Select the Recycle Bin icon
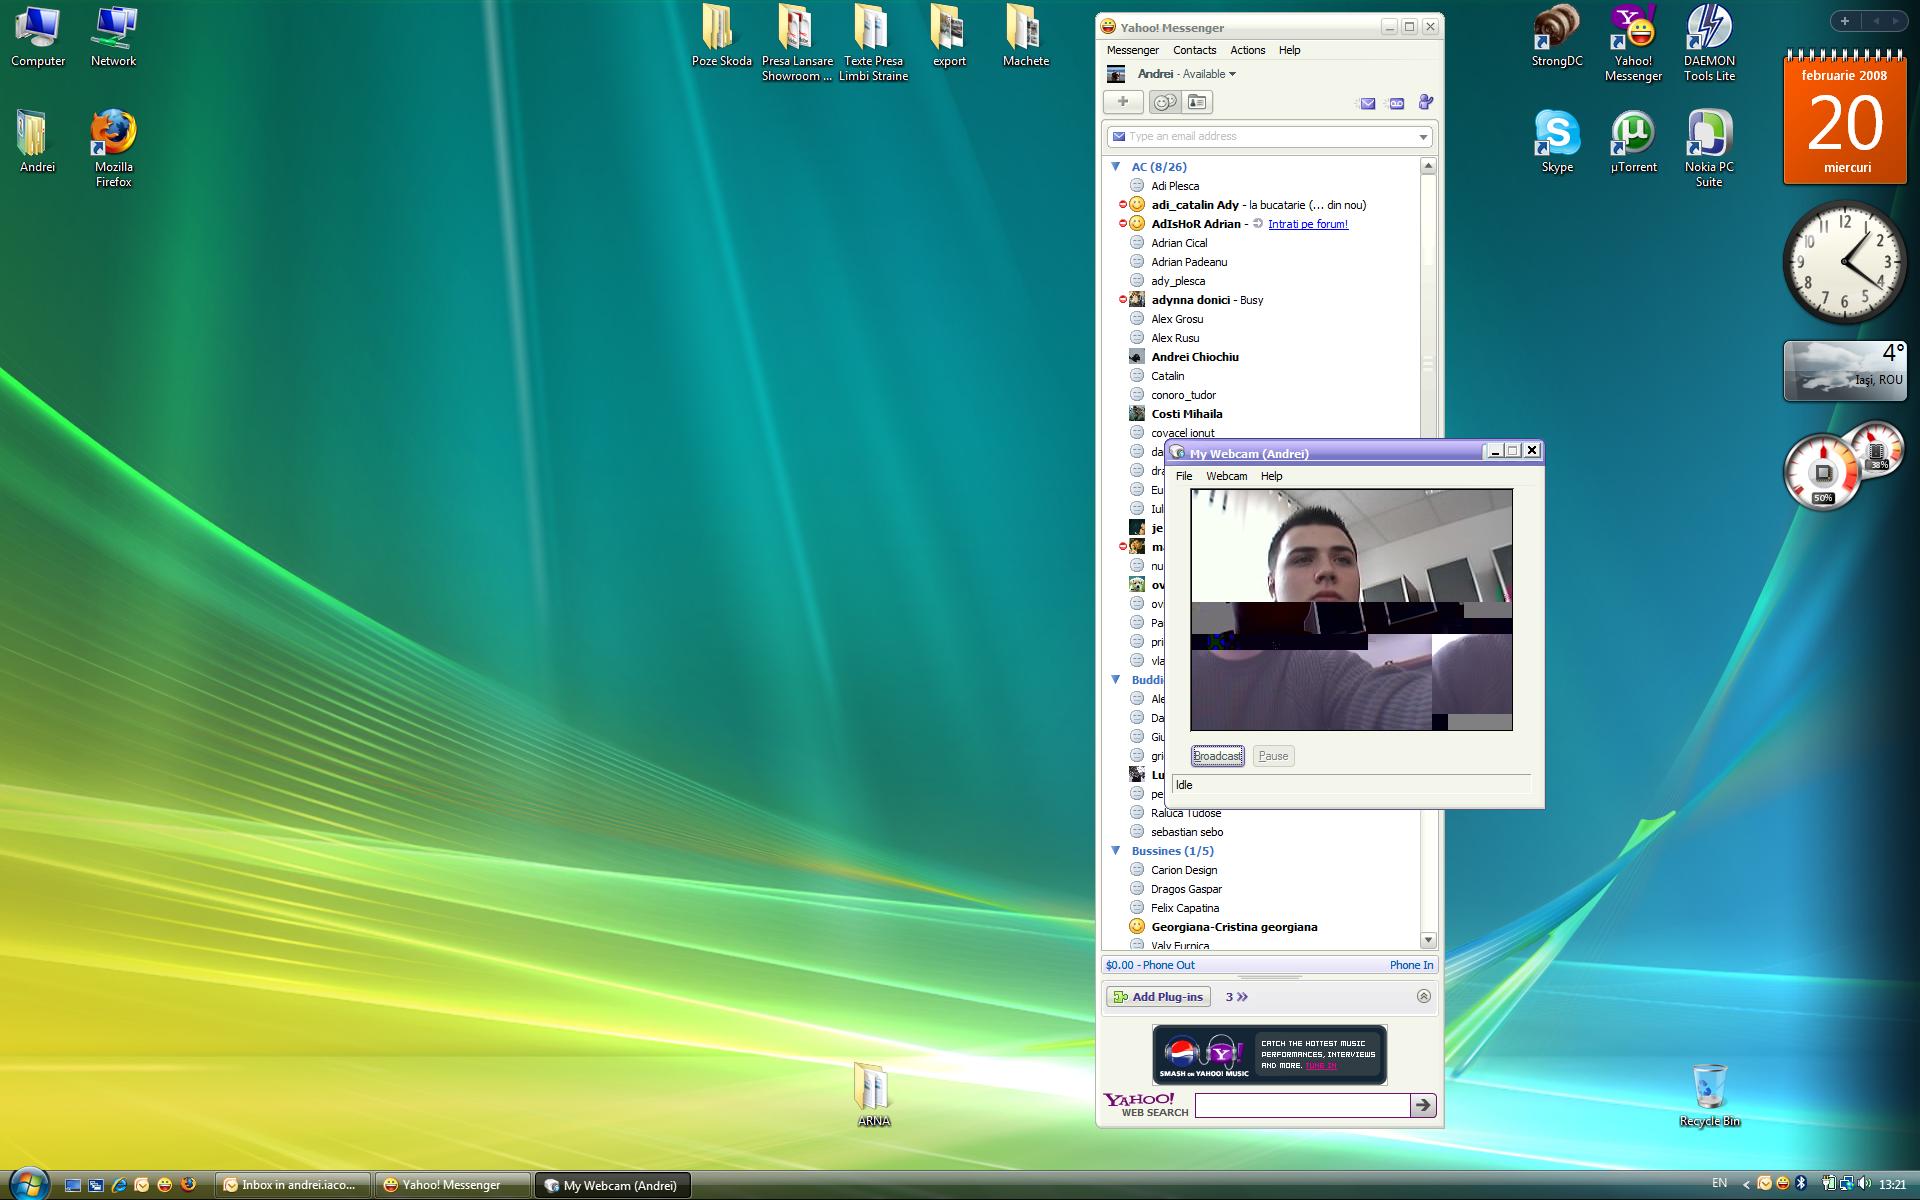The height and width of the screenshot is (1200, 1920). coord(1710,1096)
